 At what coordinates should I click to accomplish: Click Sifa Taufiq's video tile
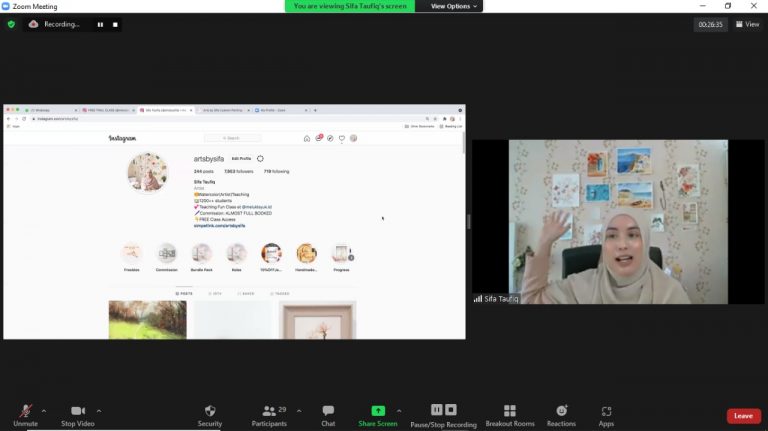click(618, 222)
